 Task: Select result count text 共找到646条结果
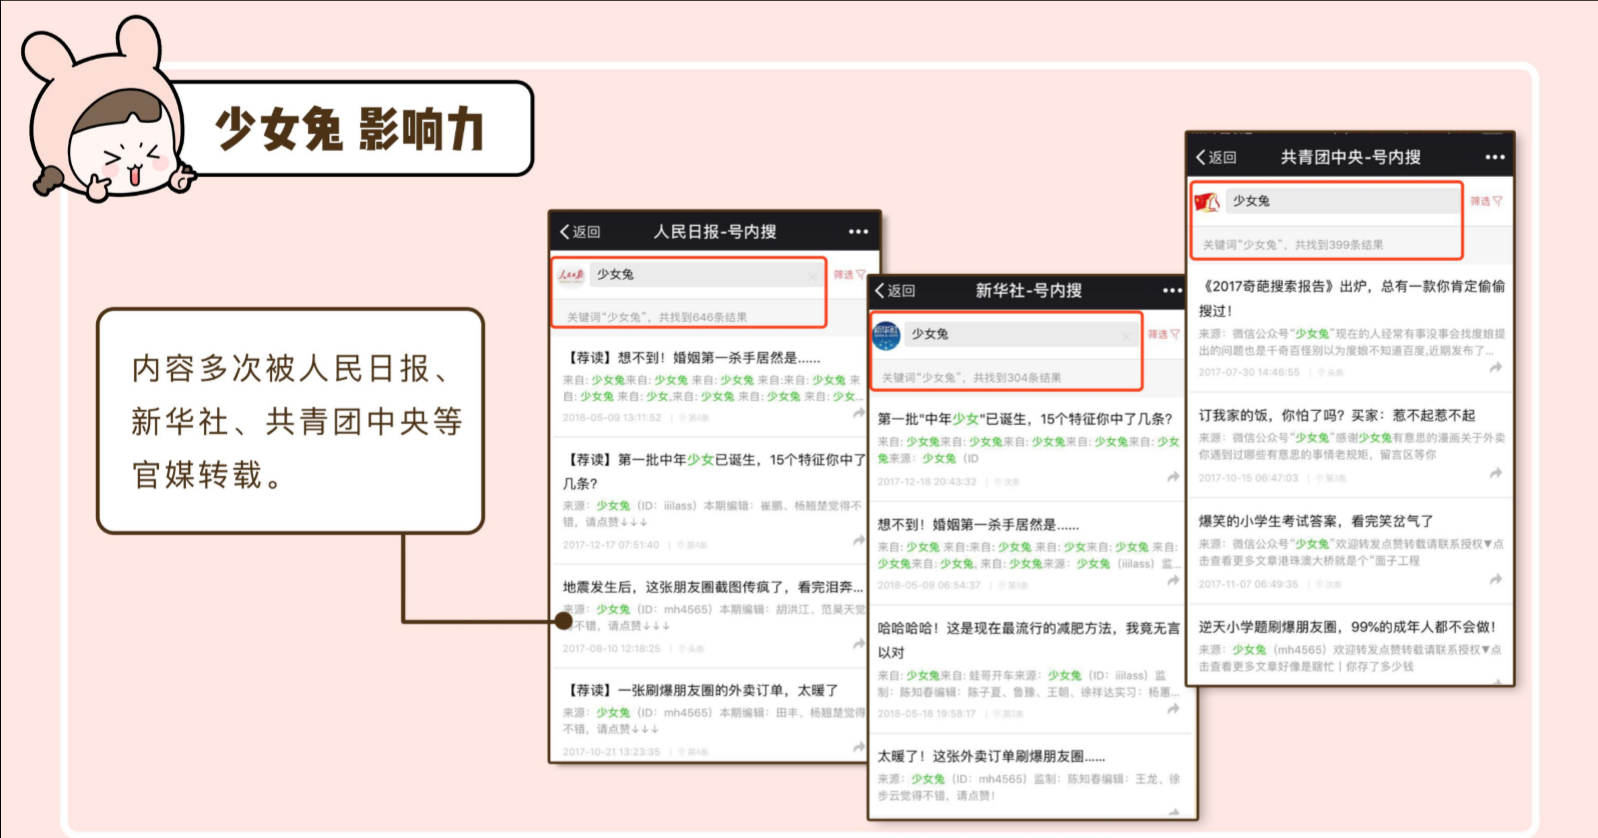[703, 317]
